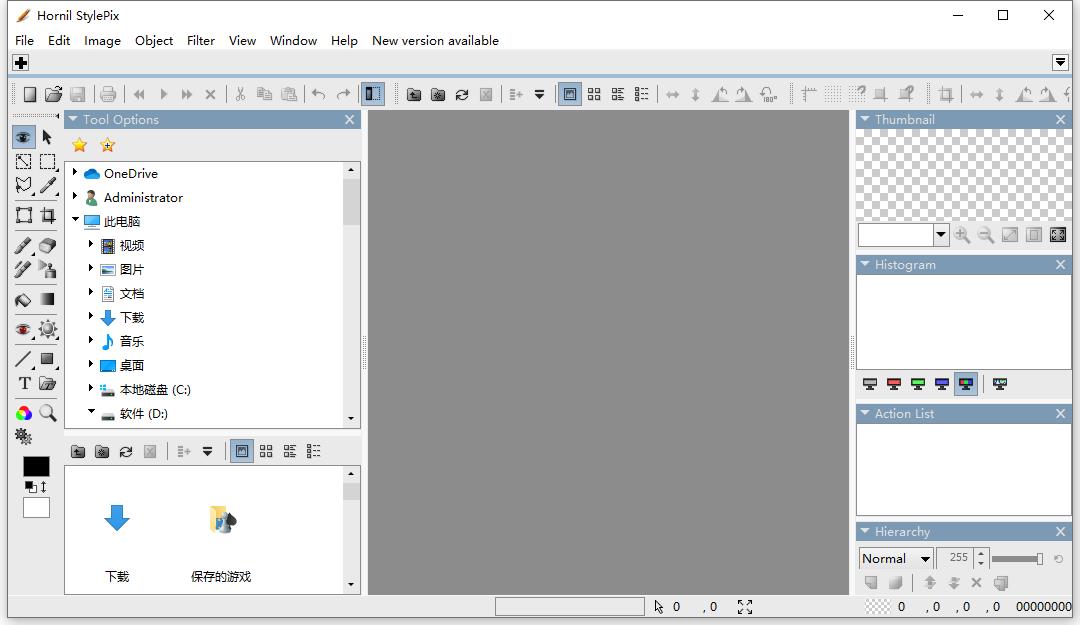
Task: Click New version available link
Action: click(435, 41)
